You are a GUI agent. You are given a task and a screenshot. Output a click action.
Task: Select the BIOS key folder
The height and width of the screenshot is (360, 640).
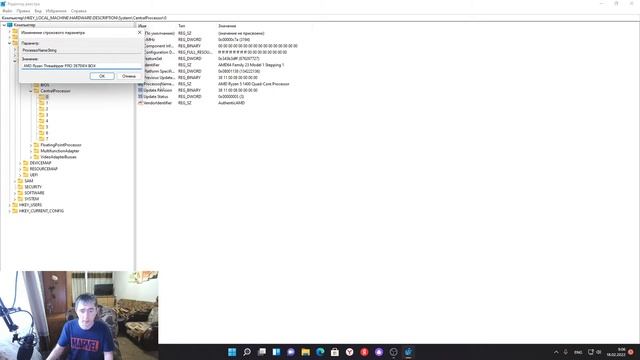click(x=42, y=85)
